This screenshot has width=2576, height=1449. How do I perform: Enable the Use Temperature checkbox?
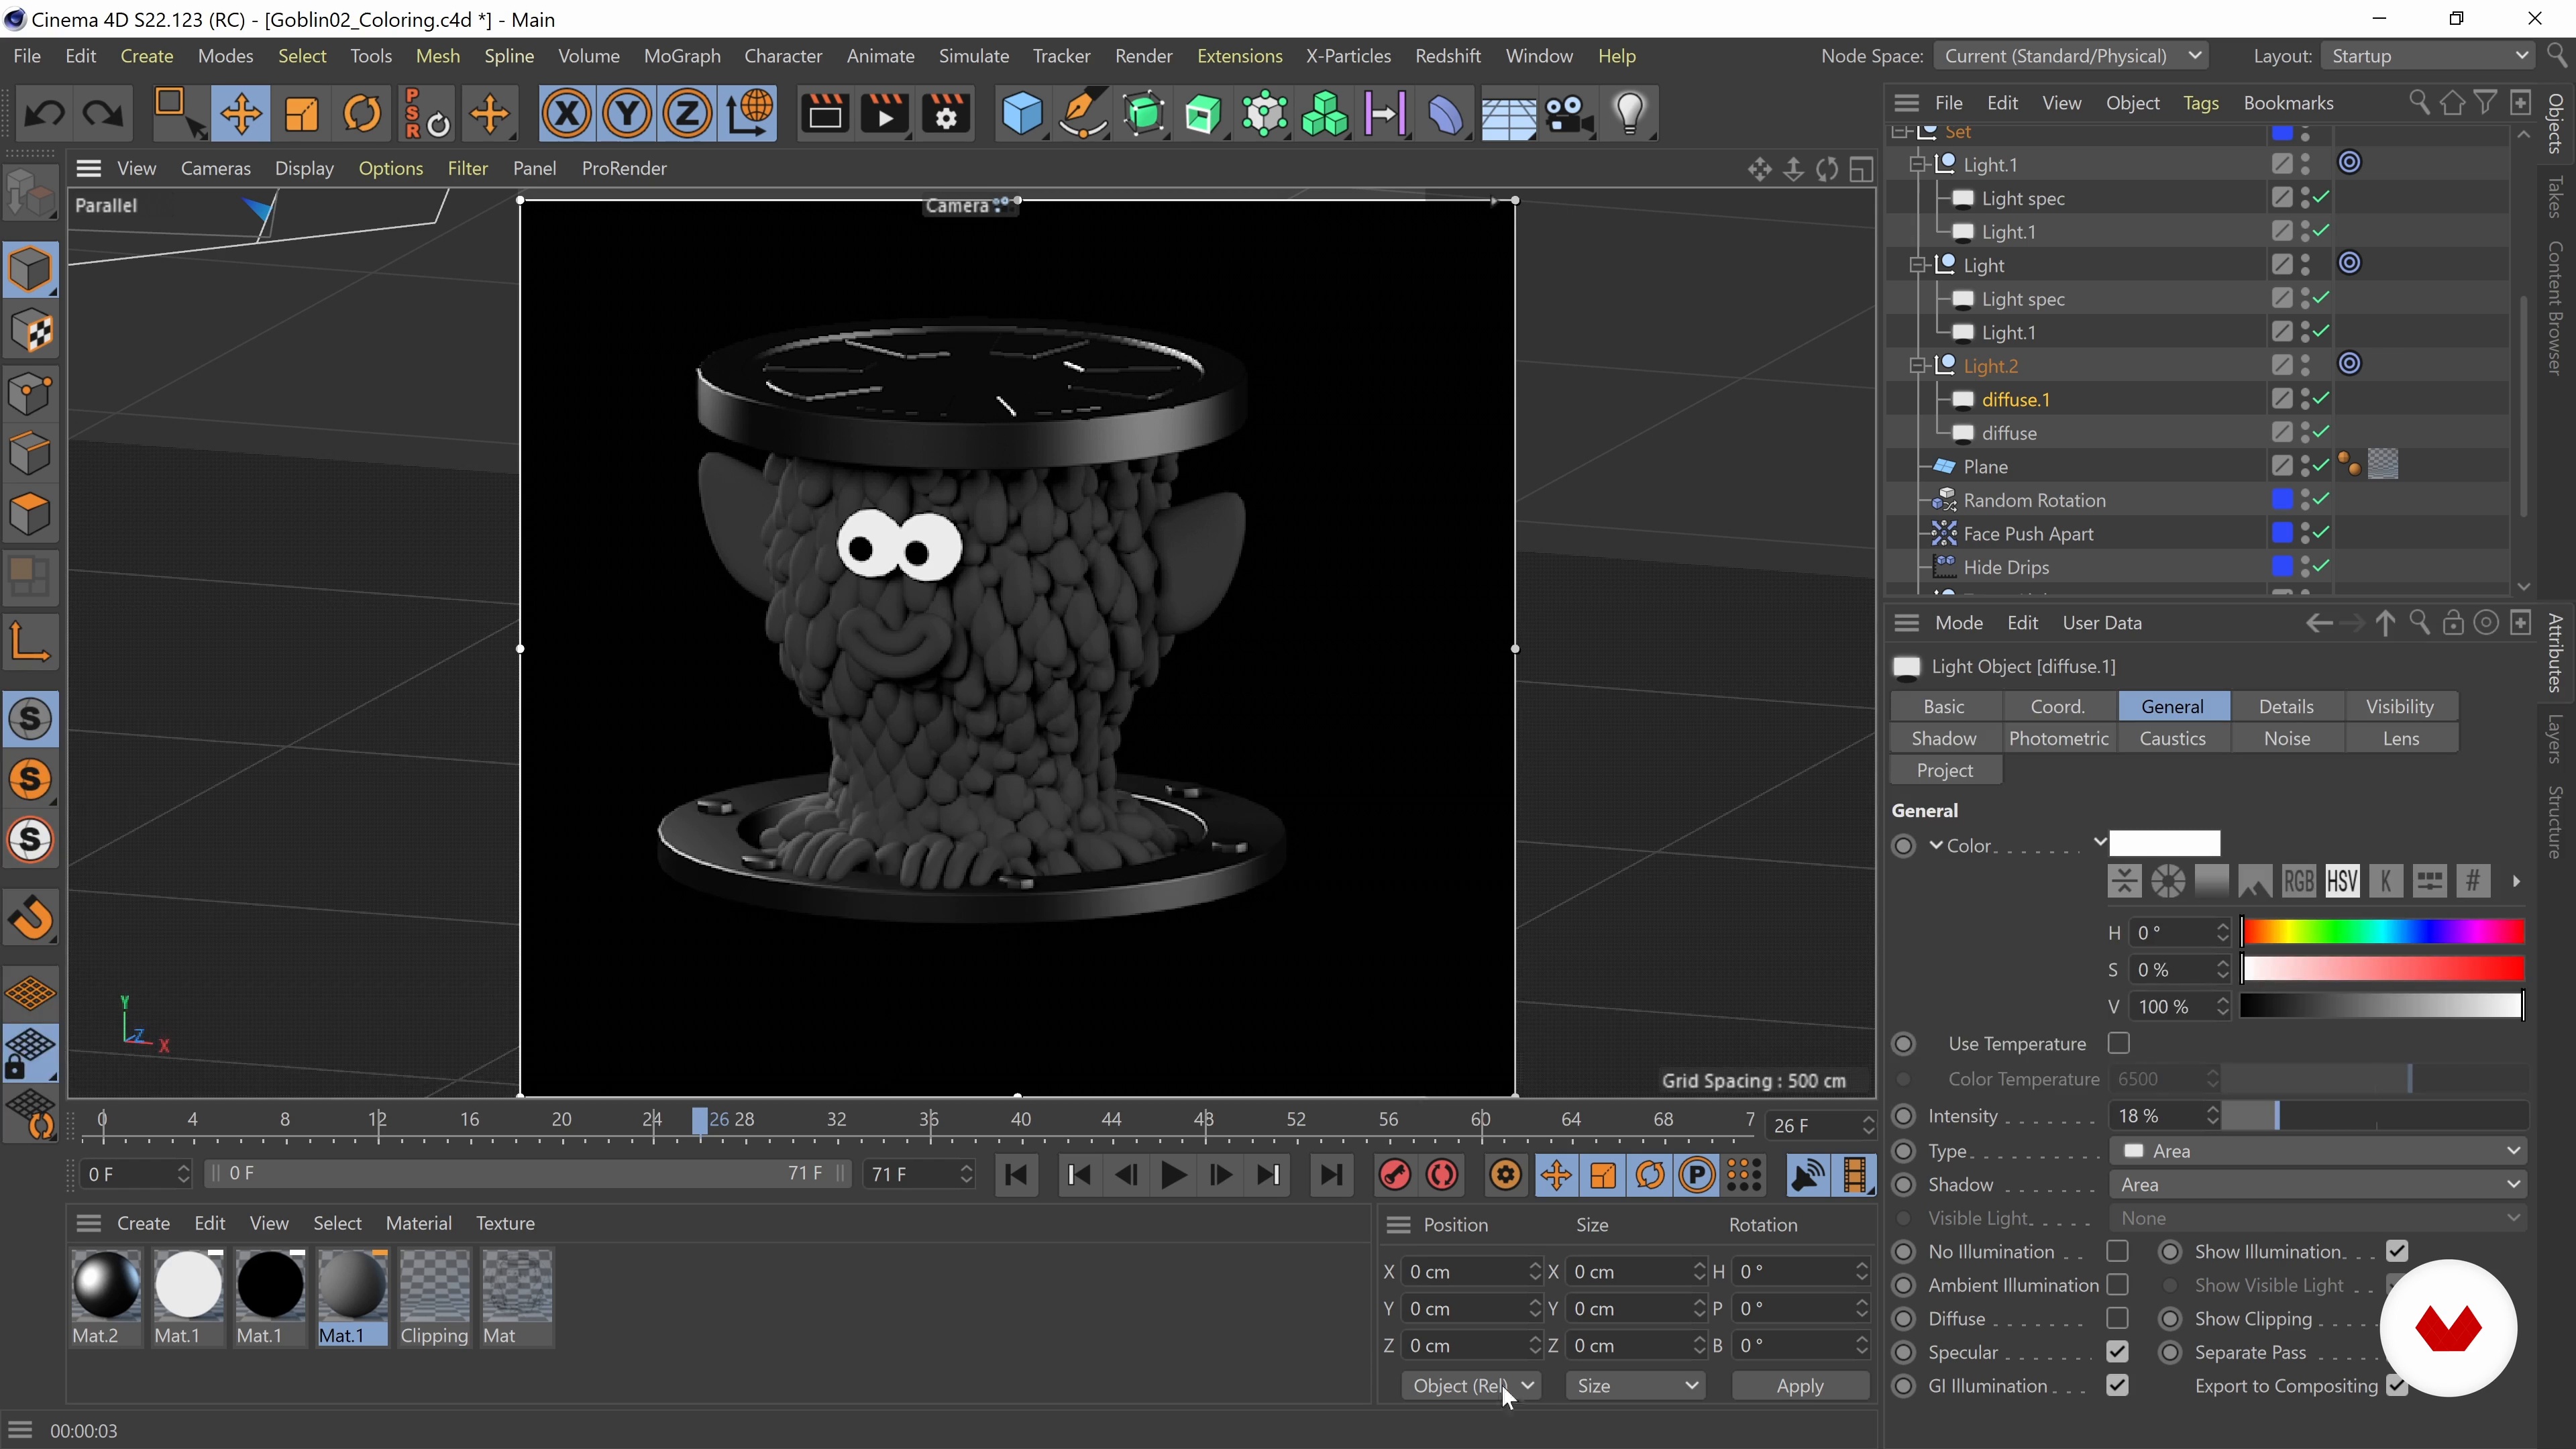point(2118,1043)
